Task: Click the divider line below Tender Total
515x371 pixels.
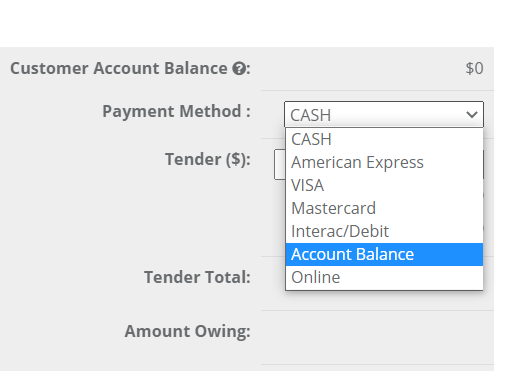Action: coord(377,310)
